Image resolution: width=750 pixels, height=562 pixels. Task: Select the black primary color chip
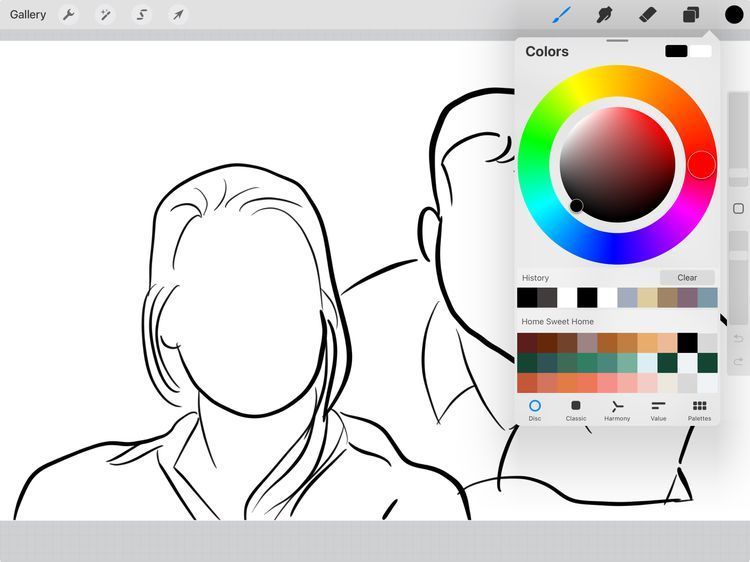coord(676,51)
